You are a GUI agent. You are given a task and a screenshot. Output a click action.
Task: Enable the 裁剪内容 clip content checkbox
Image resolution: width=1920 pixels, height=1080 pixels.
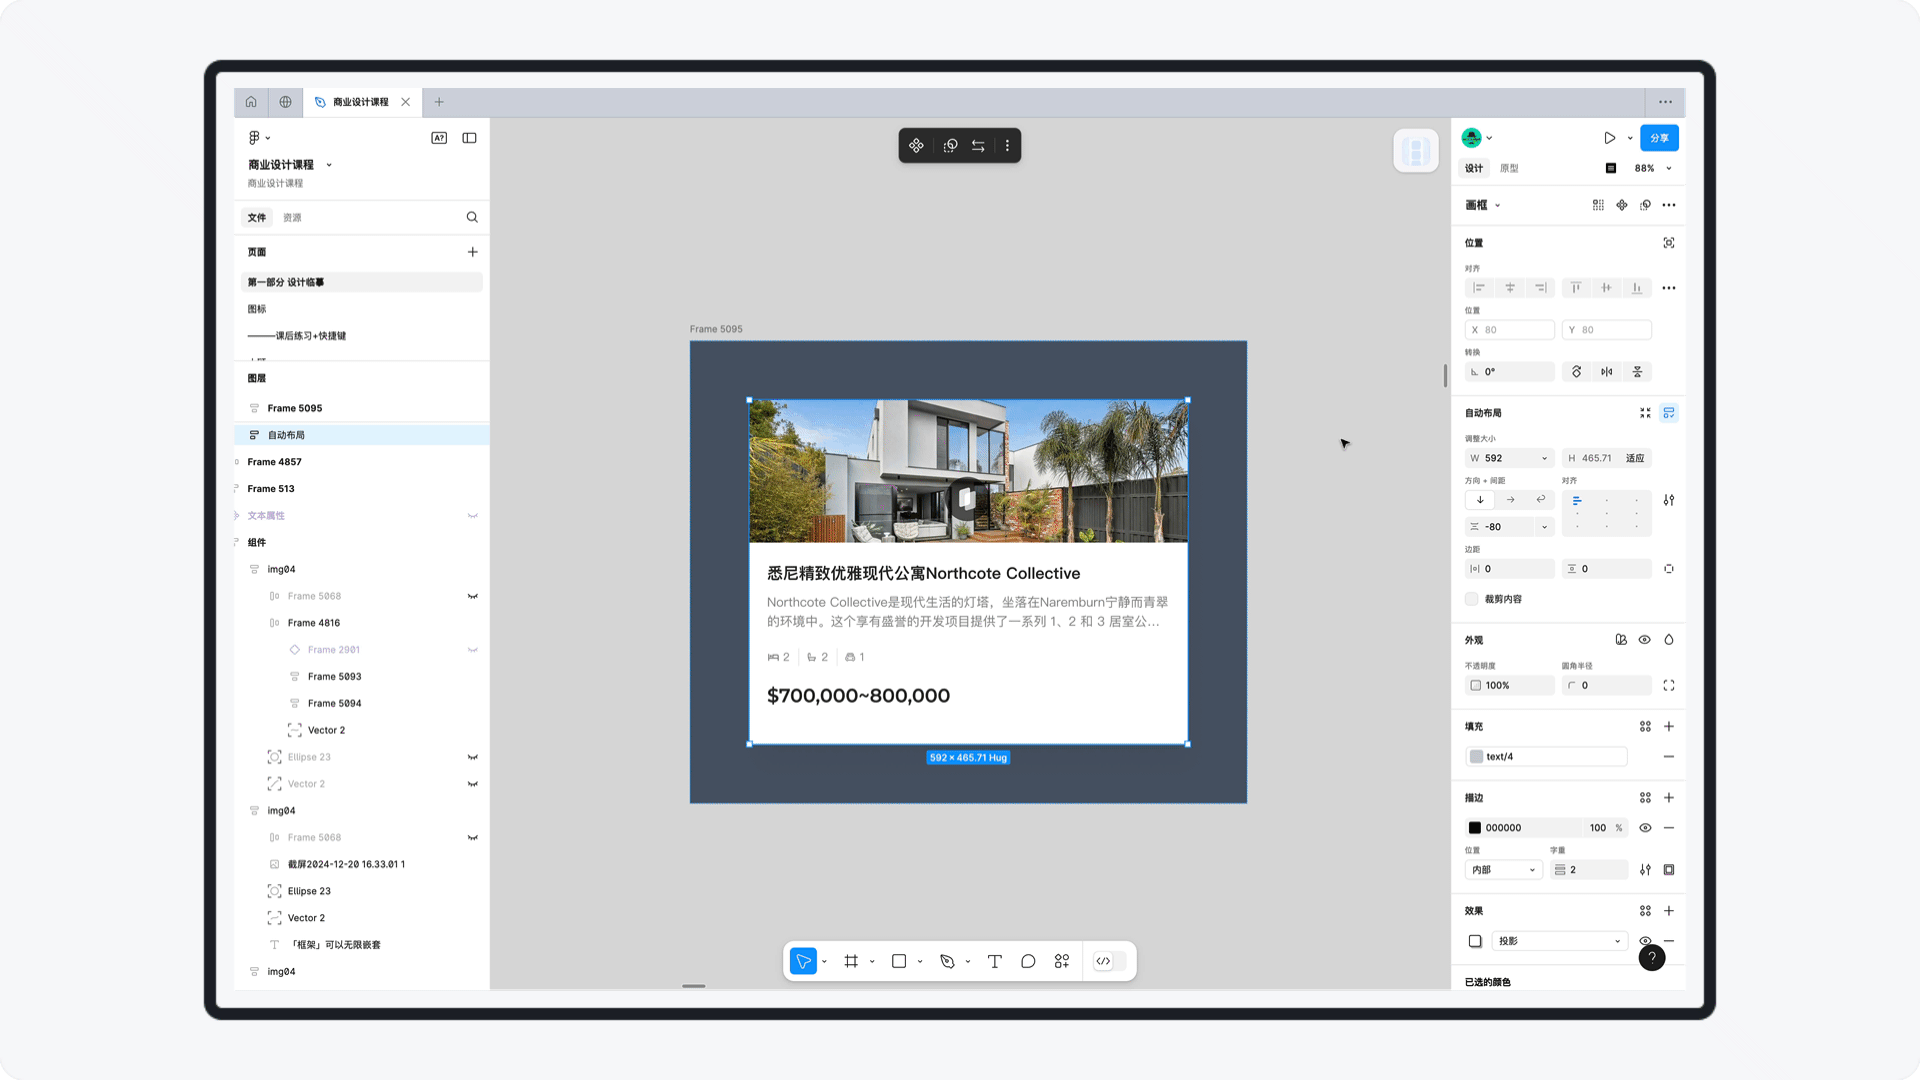(1472, 599)
